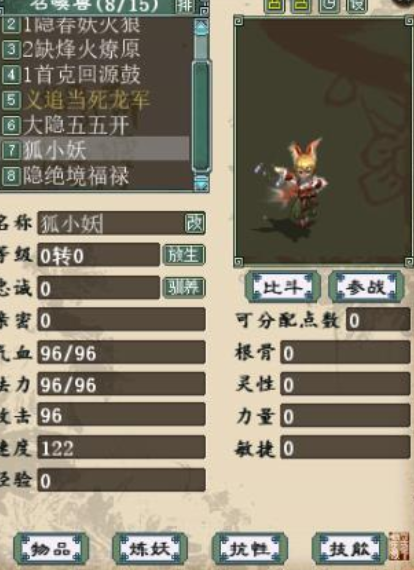This screenshot has width=414, height=570.
Task: Click the 放生 release button
Action: [x=184, y=255]
